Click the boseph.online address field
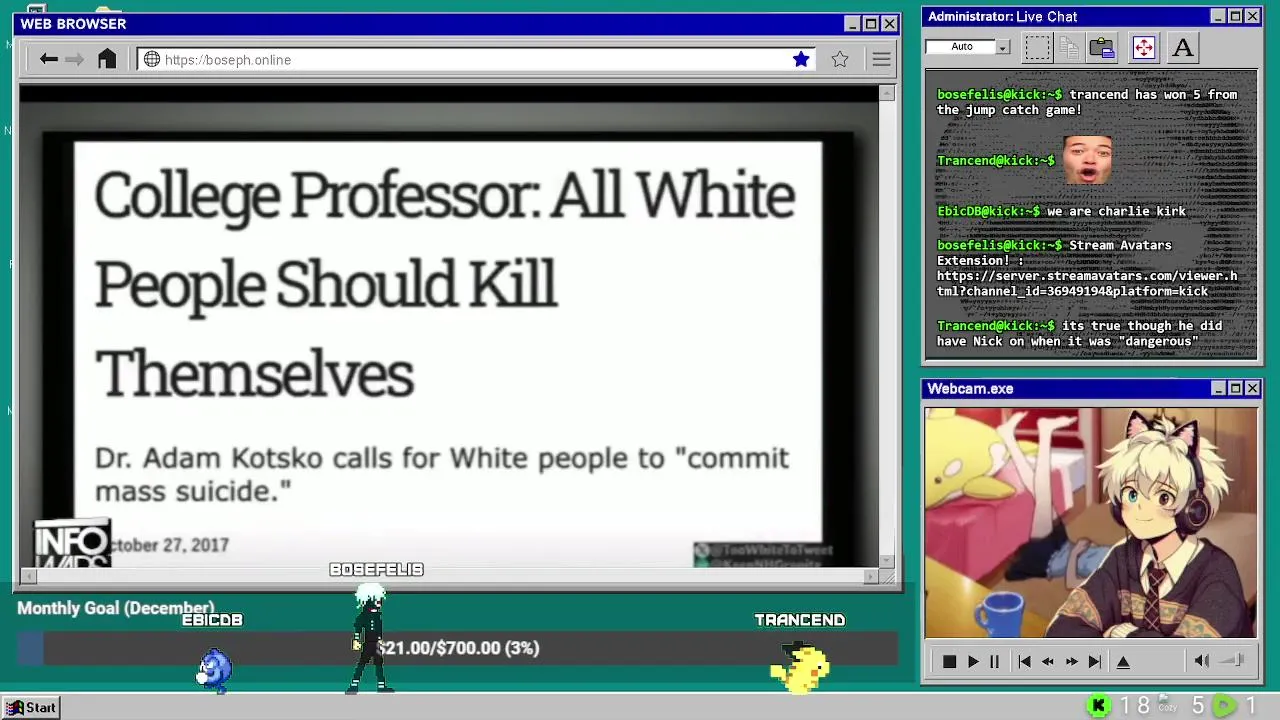Screen dimensions: 1280x720 (x=475, y=60)
